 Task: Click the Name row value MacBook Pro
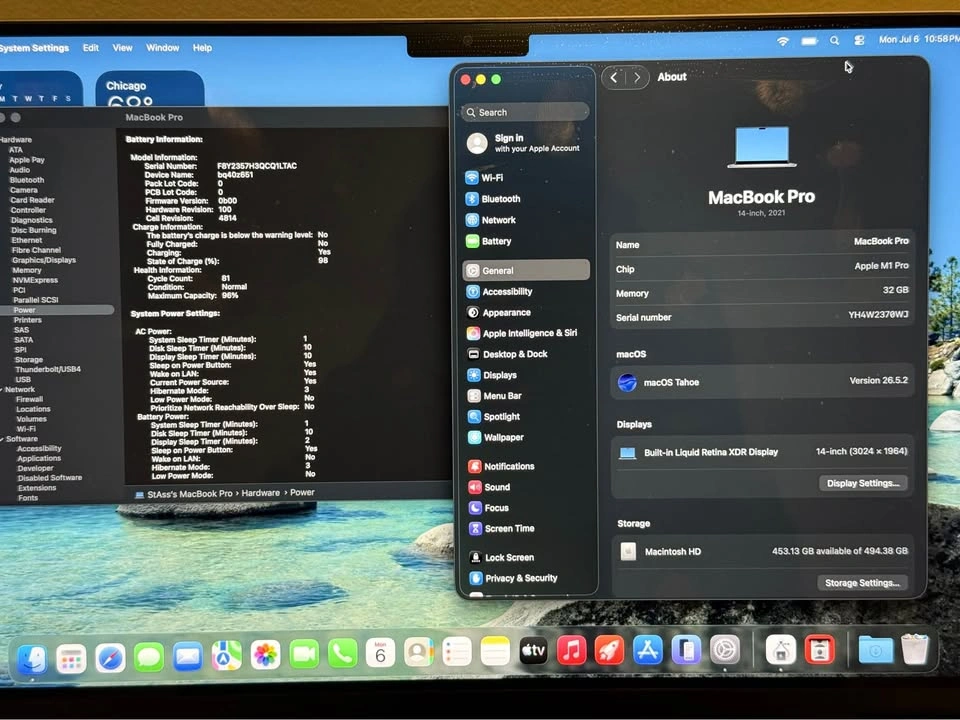tap(881, 241)
